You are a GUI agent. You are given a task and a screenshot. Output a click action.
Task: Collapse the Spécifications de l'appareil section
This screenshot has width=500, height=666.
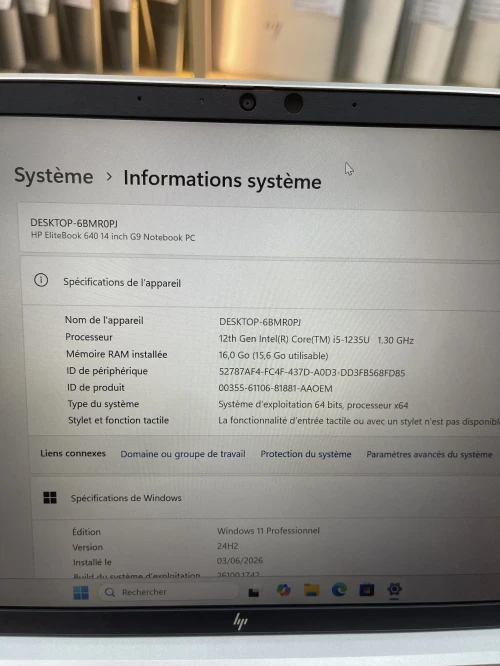[x=260, y=282]
